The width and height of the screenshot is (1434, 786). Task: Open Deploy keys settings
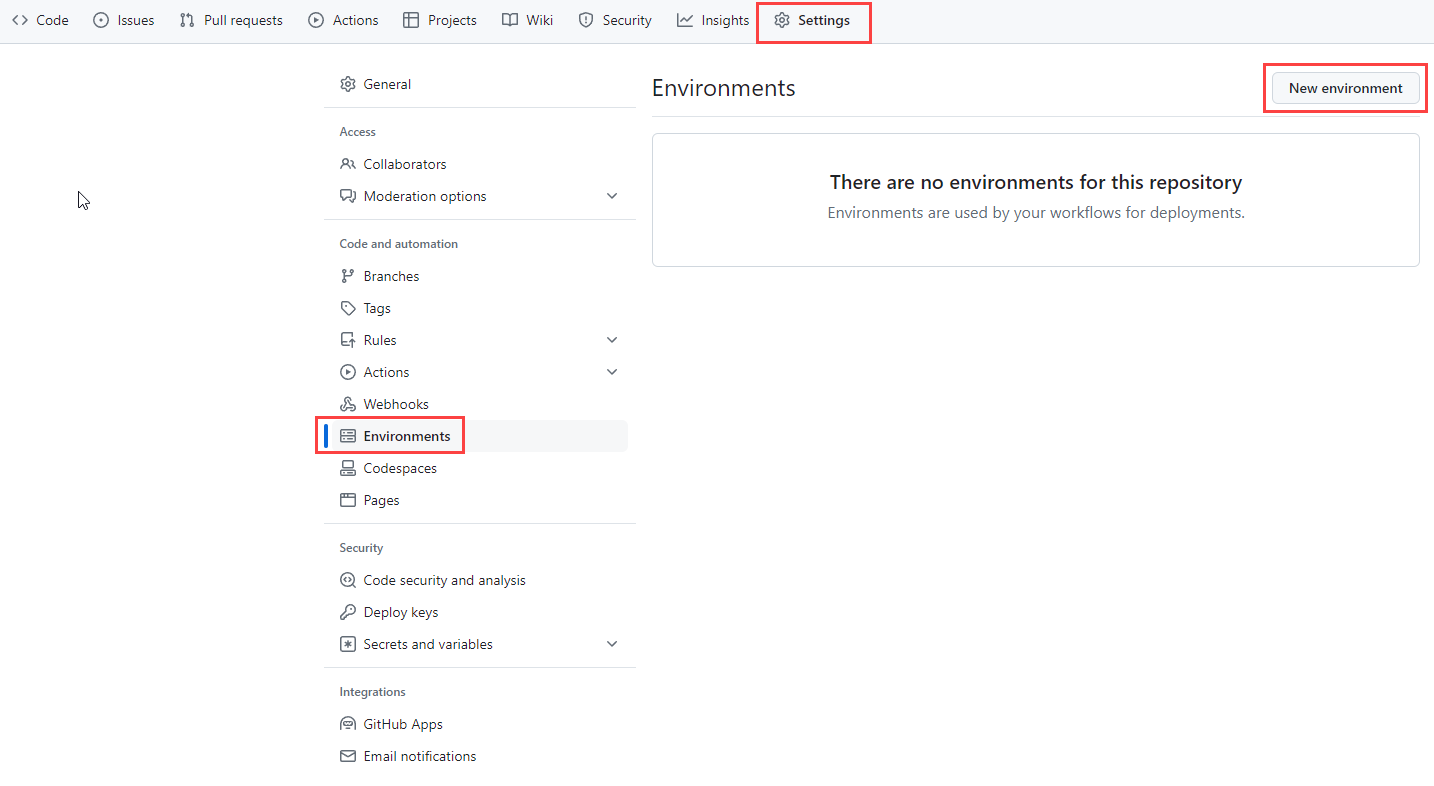476,612
